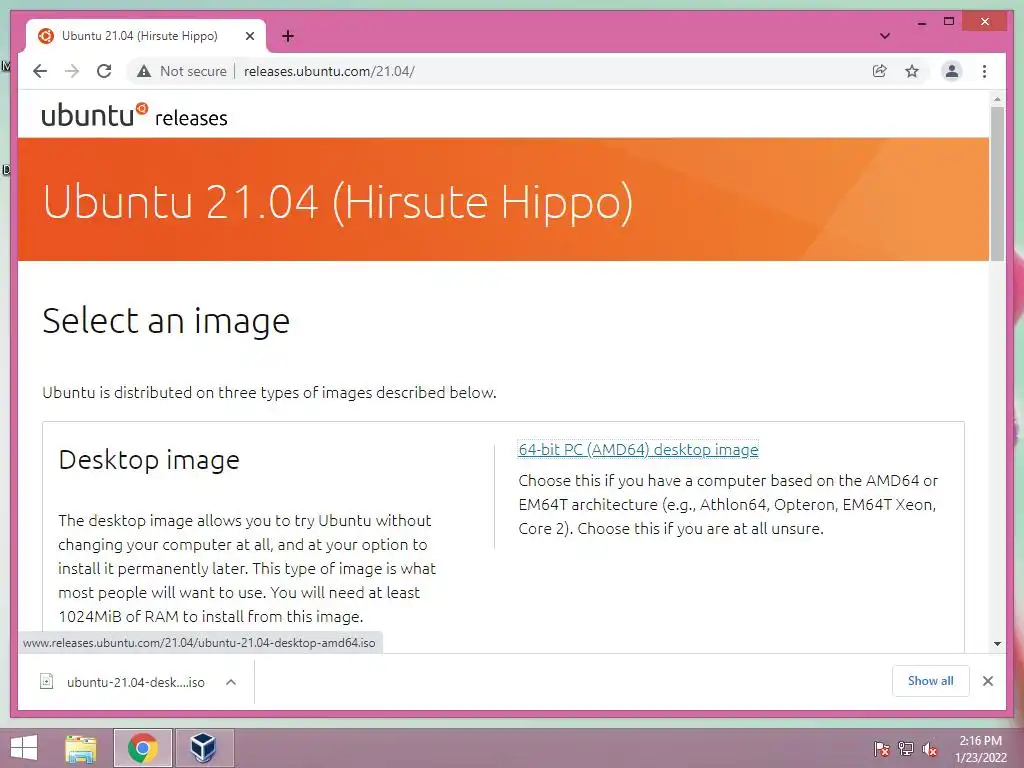
Task: Click the Ubuntu 21.04 (Hirsute Hippo) banner heading
Action: coord(338,201)
